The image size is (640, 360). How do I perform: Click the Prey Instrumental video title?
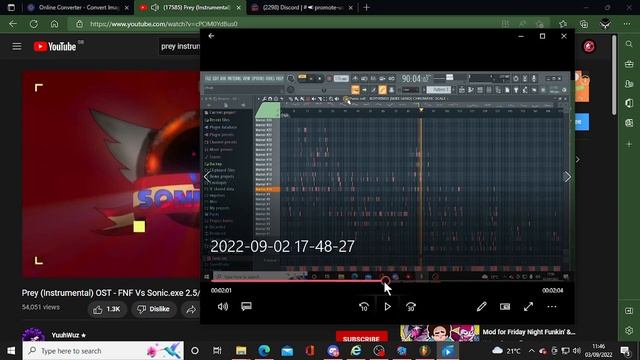pos(111,293)
